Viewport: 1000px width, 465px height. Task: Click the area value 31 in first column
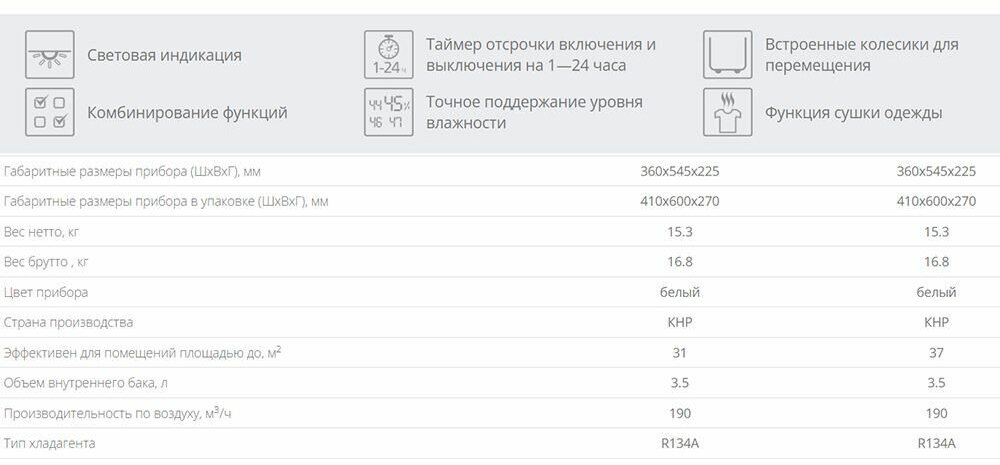[x=680, y=353]
